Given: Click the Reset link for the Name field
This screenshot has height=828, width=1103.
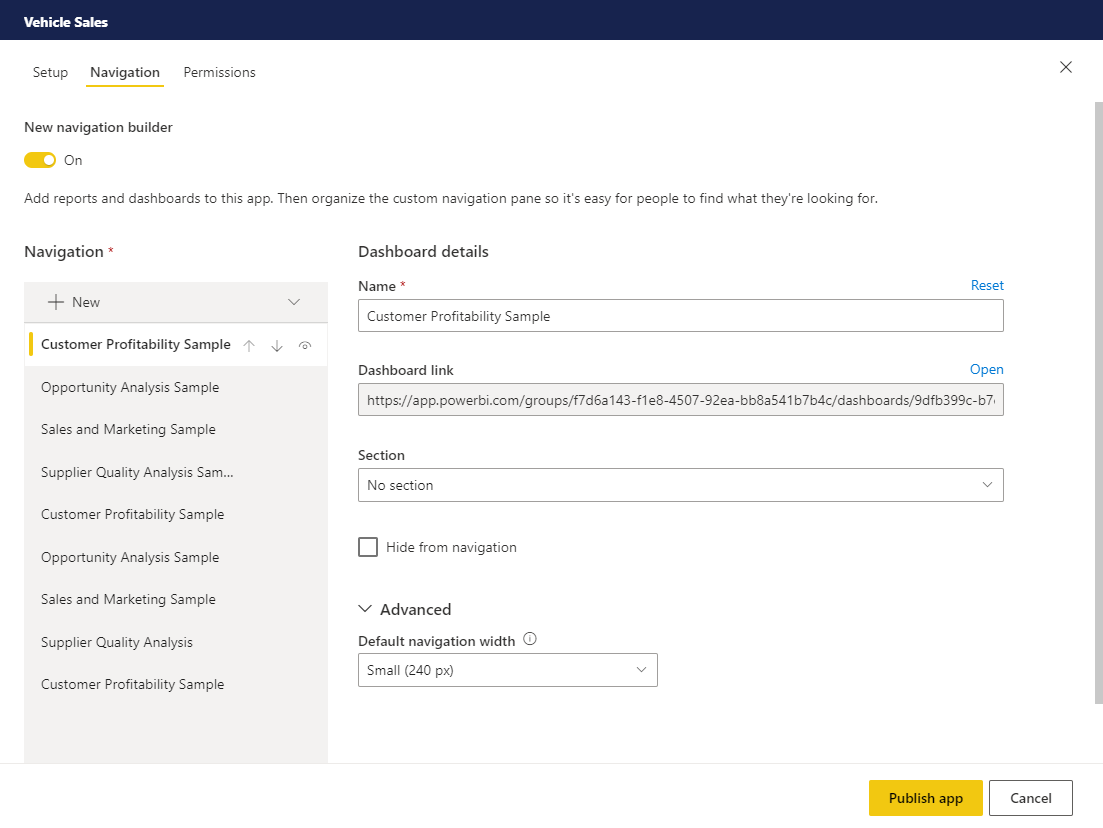Looking at the screenshot, I should click(x=987, y=285).
